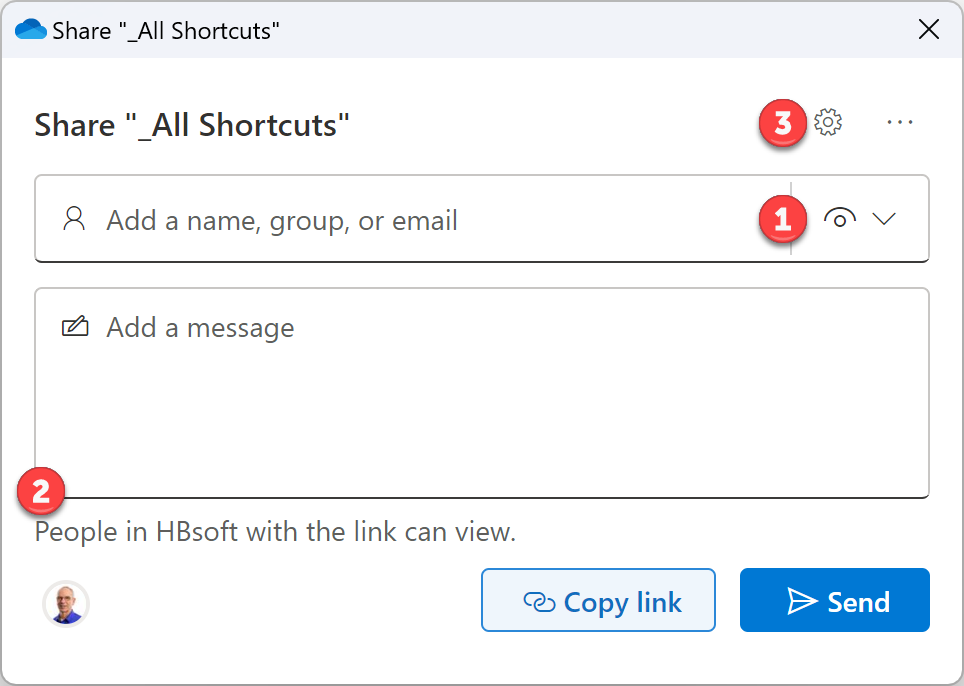Click the red badge numbered 3

coord(782,123)
